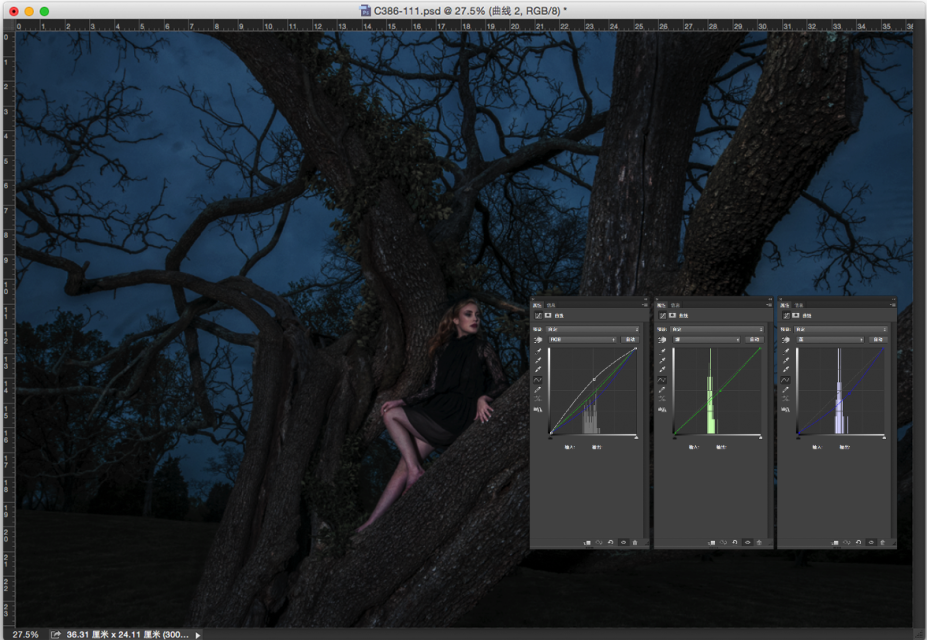927x640 pixels.
Task: Toggle layer visibility eye in the green curves panel
Action: (747, 542)
